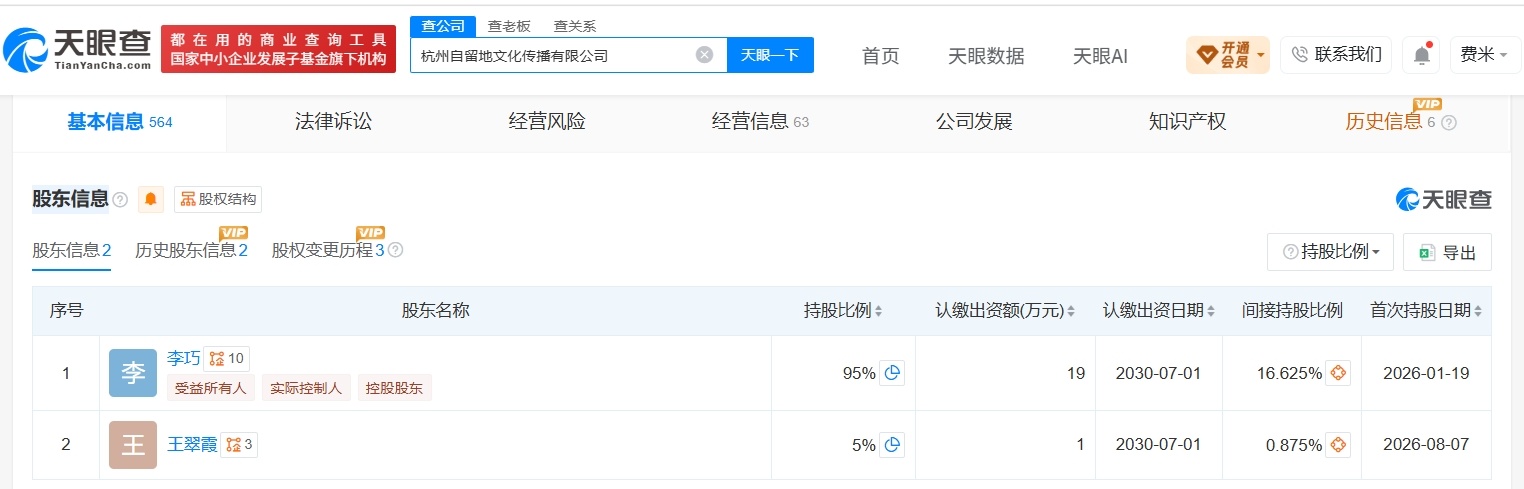
Task: Clear the company search field text
Action: point(704,55)
